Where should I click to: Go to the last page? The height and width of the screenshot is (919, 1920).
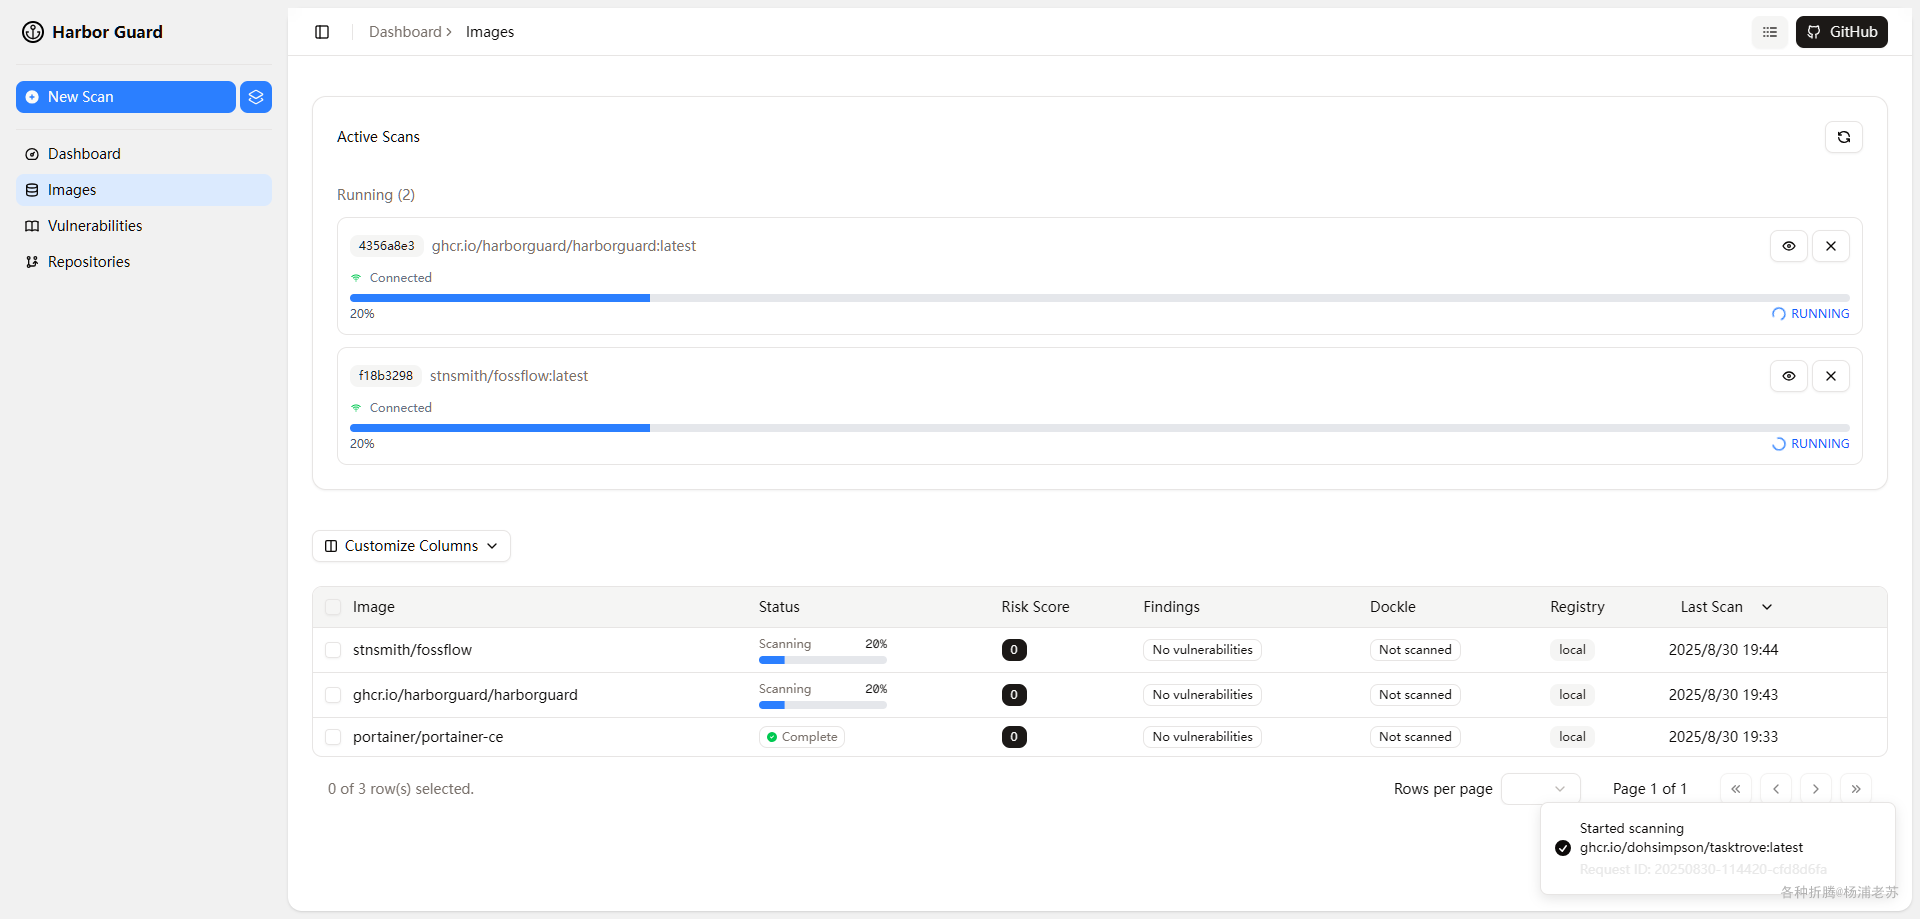tap(1856, 789)
